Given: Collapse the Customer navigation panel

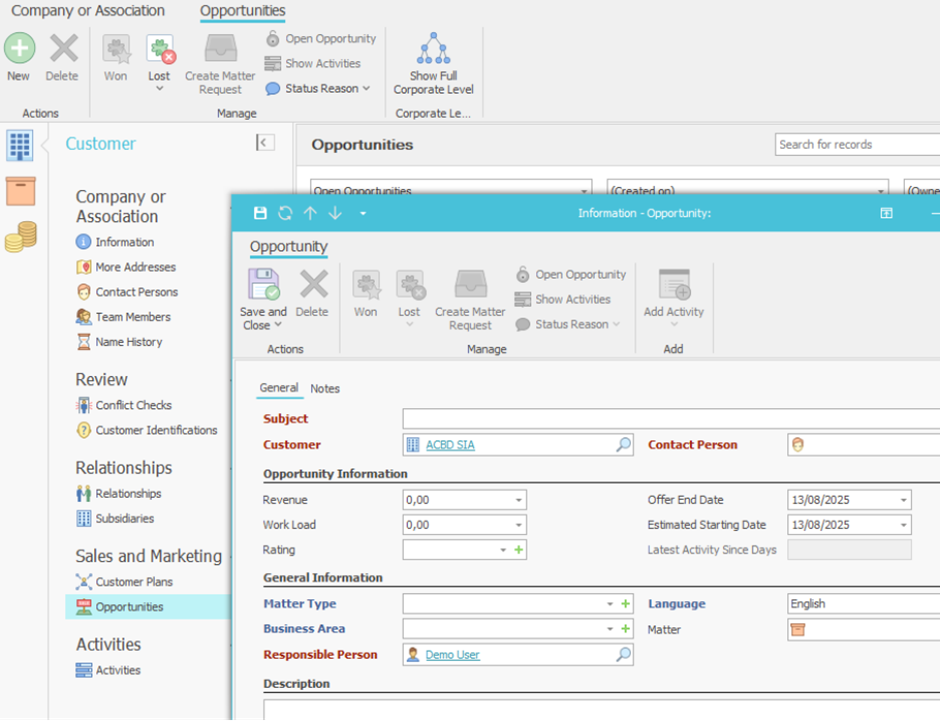Looking at the screenshot, I should [x=265, y=143].
